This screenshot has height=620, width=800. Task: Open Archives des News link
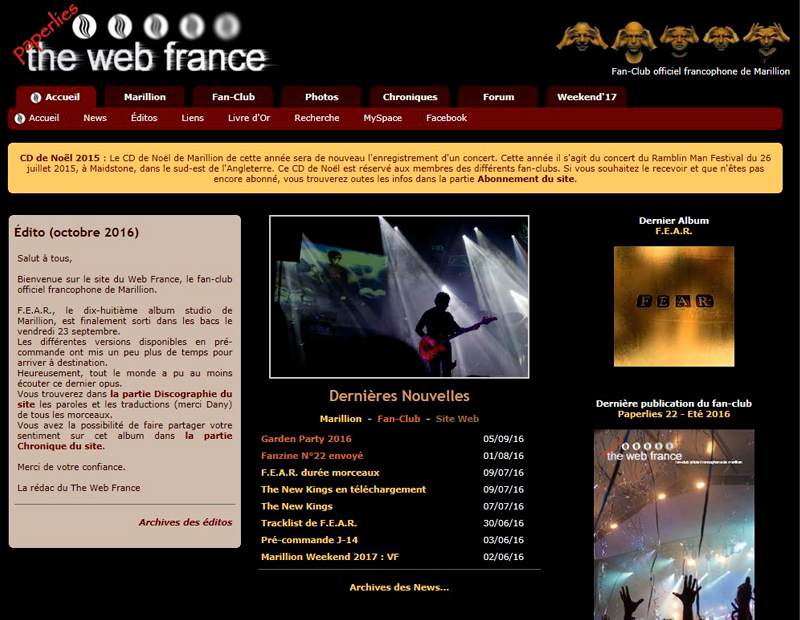coord(399,587)
